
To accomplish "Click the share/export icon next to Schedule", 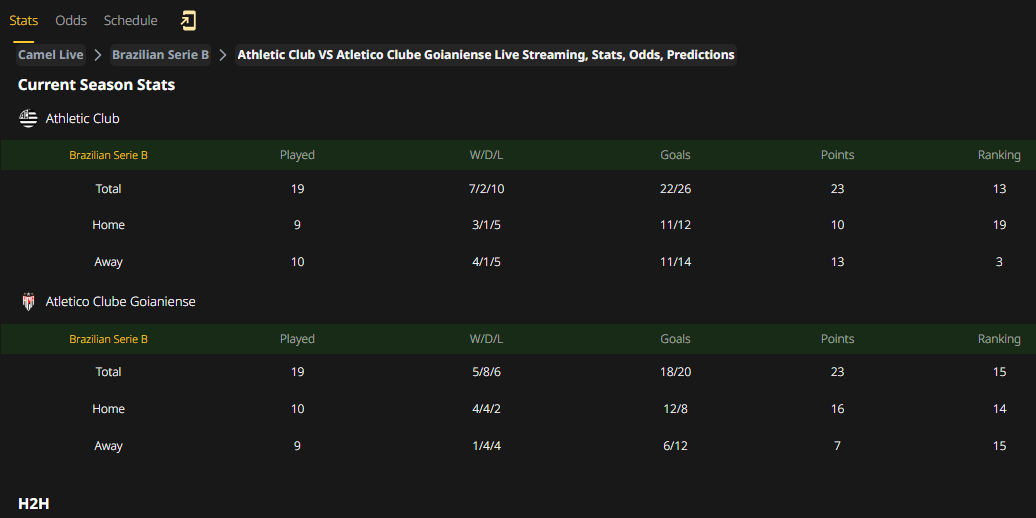I will [188, 21].
